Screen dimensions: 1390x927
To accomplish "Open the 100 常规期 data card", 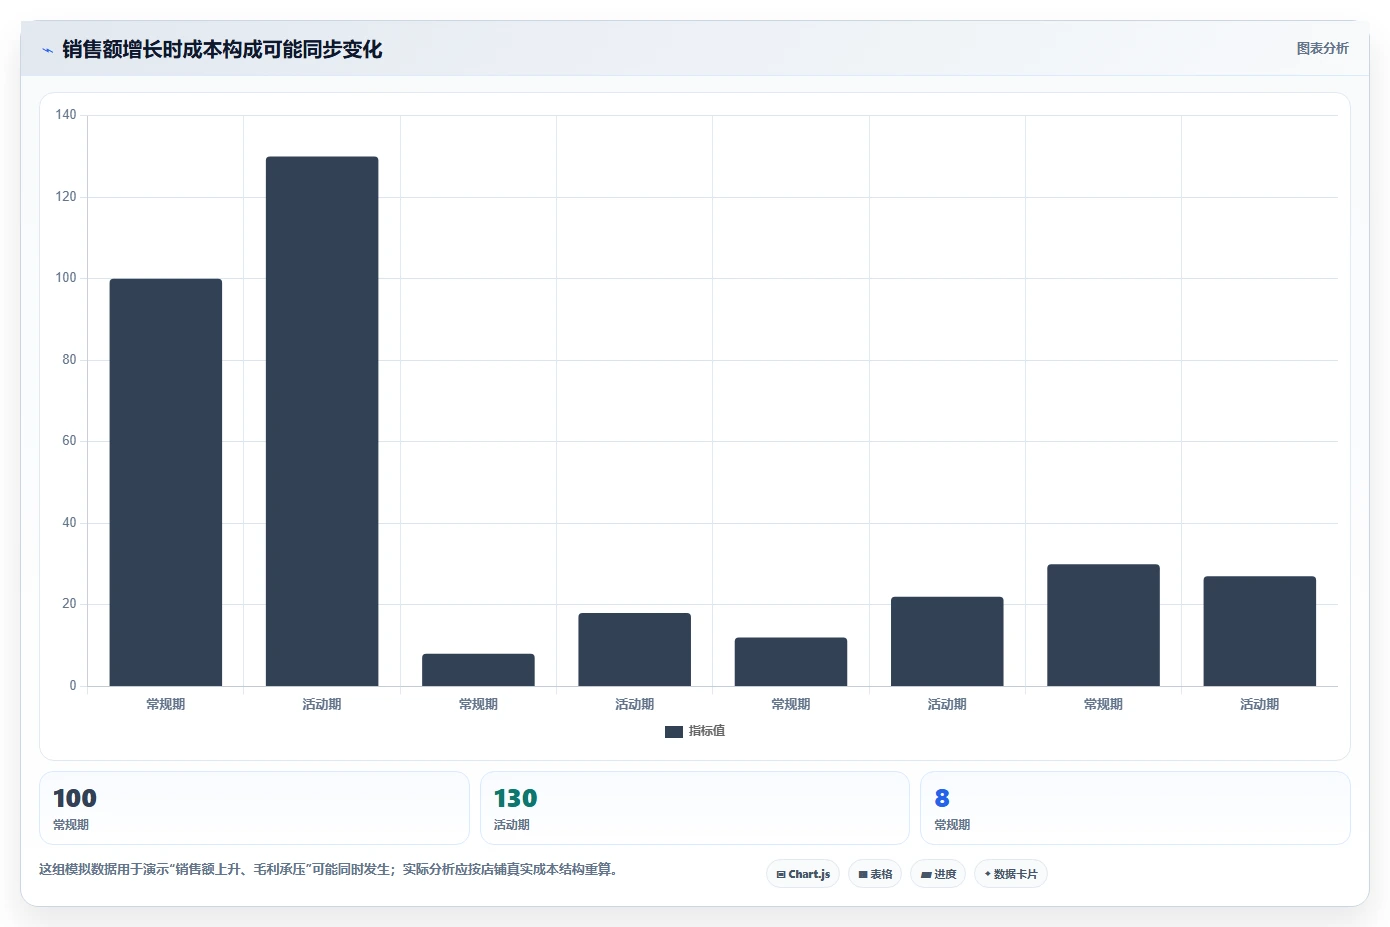I will click(x=254, y=808).
